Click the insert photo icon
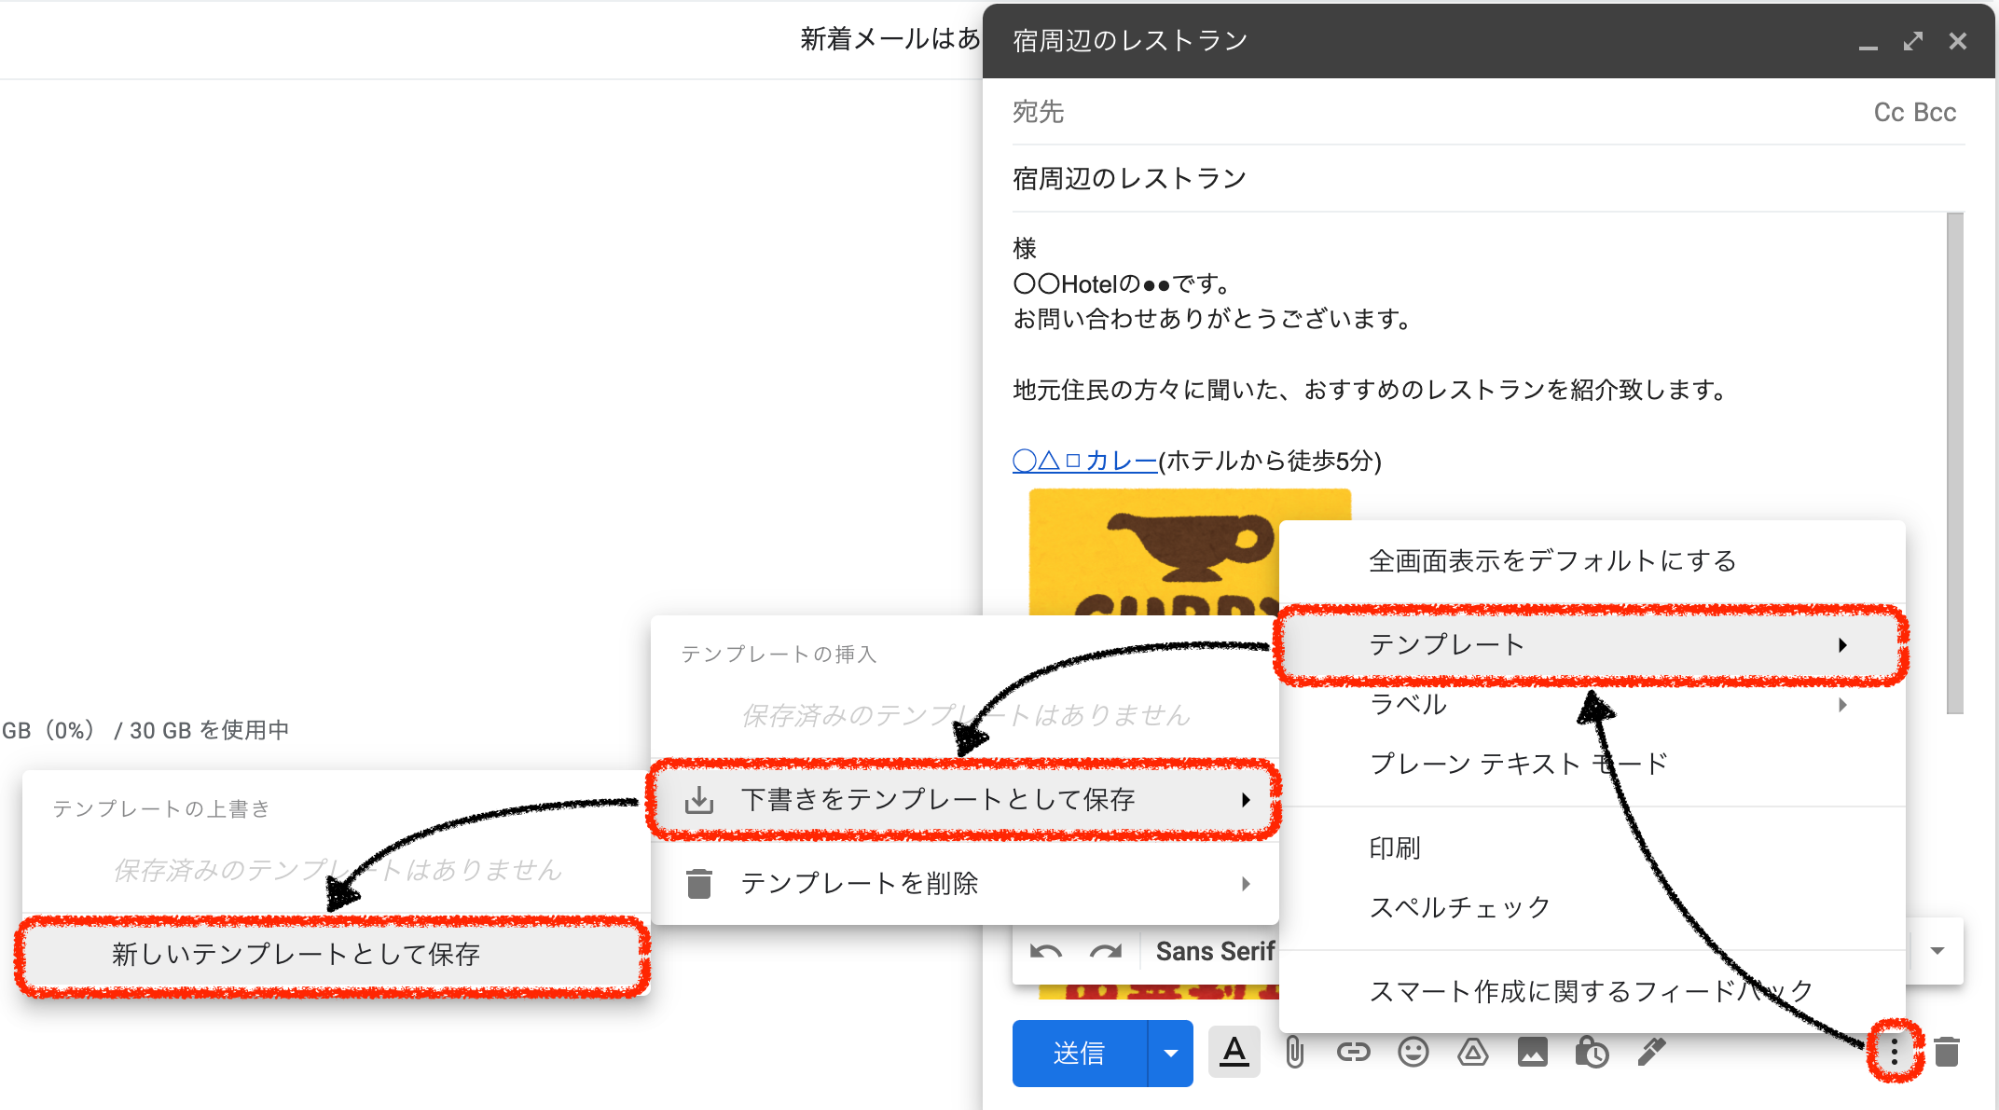This screenshot has width=1999, height=1110. pos(1532,1052)
